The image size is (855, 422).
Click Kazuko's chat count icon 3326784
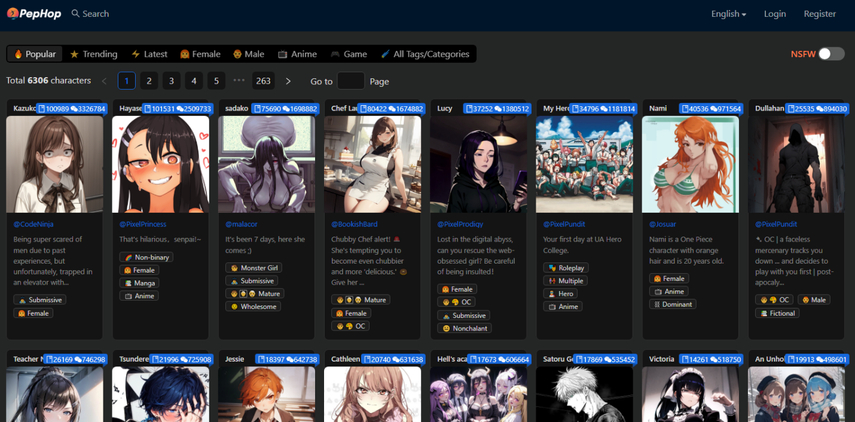click(74, 108)
